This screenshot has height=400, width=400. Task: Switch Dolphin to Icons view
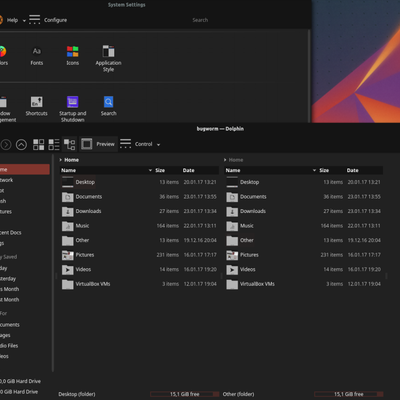click(x=38, y=145)
